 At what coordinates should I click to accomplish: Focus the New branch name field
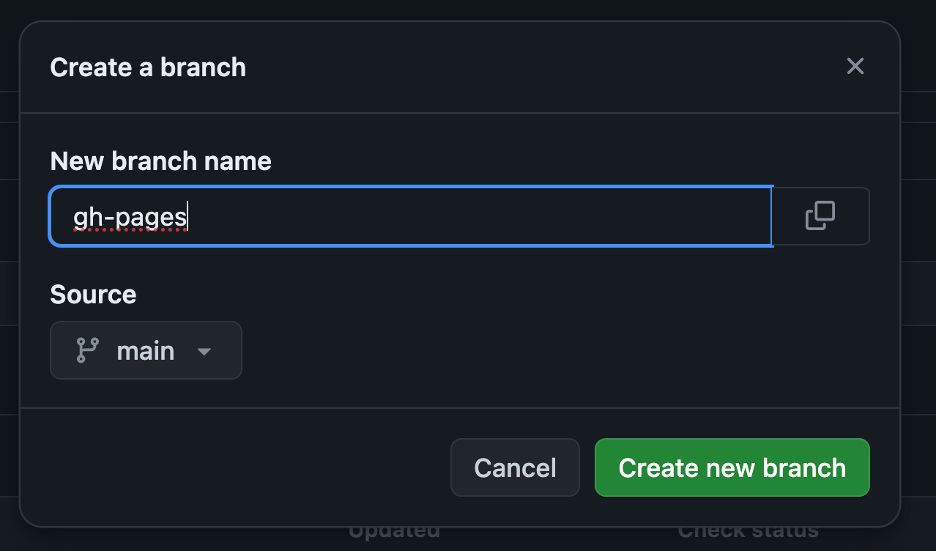(x=410, y=216)
